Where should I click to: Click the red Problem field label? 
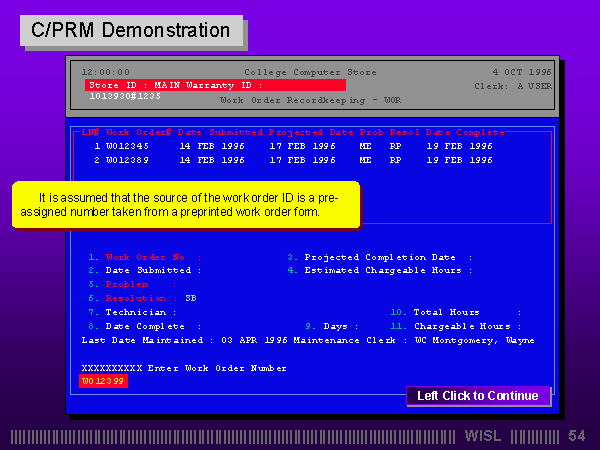tap(126, 284)
